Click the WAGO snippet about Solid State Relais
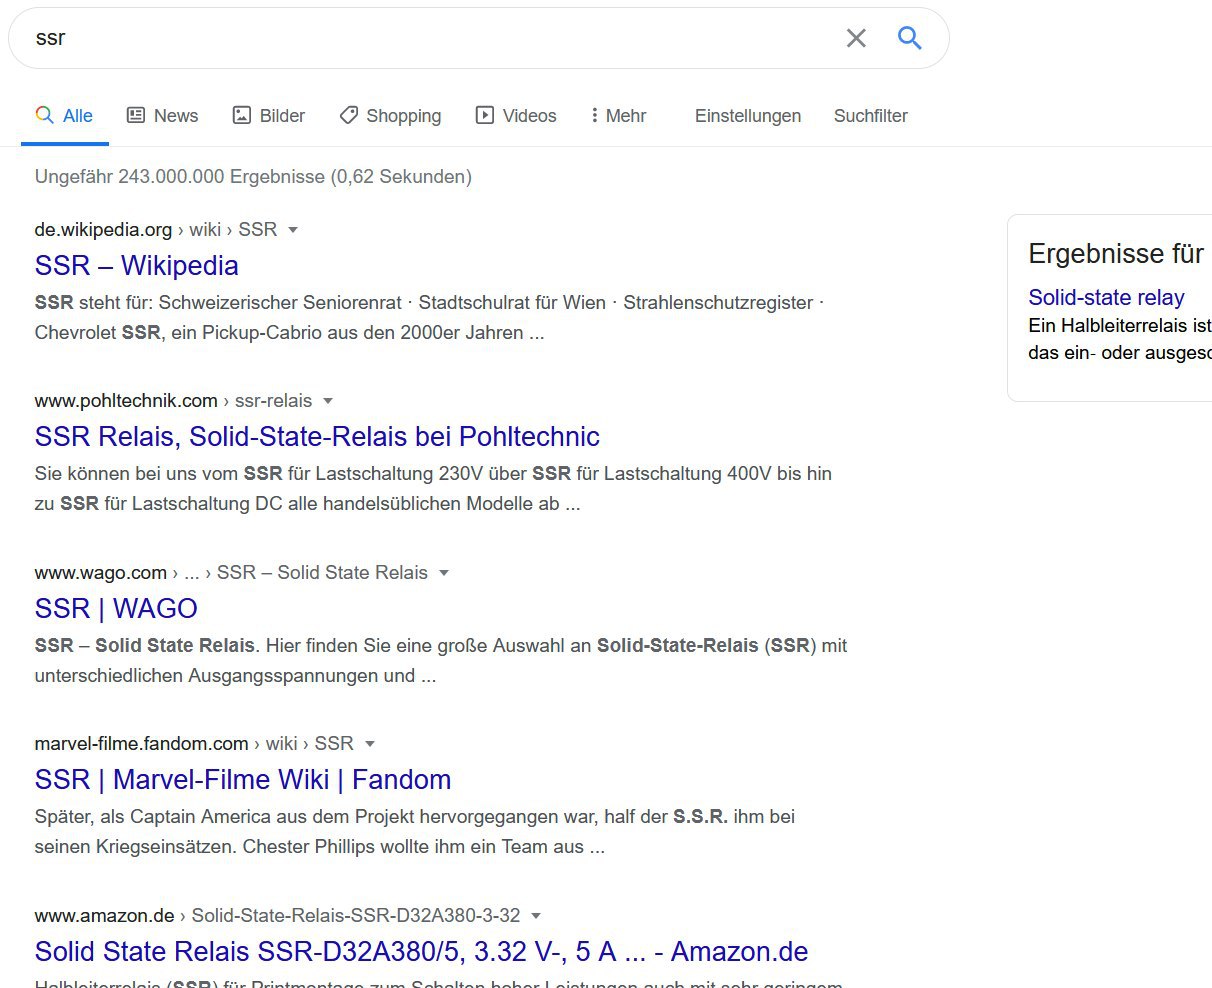This screenshot has height=988, width=1212. [441, 661]
